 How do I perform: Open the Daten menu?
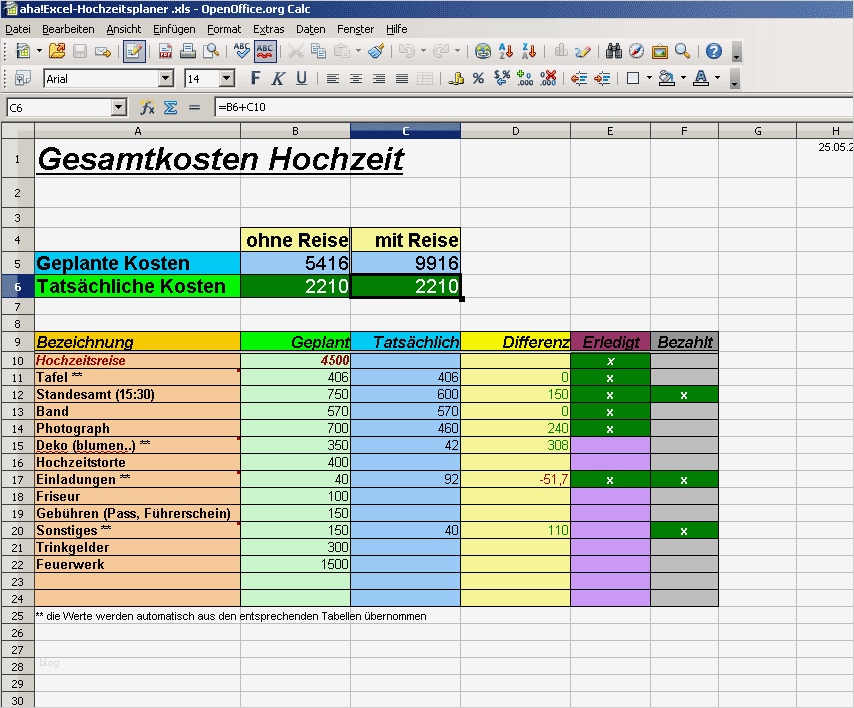click(x=310, y=29)
